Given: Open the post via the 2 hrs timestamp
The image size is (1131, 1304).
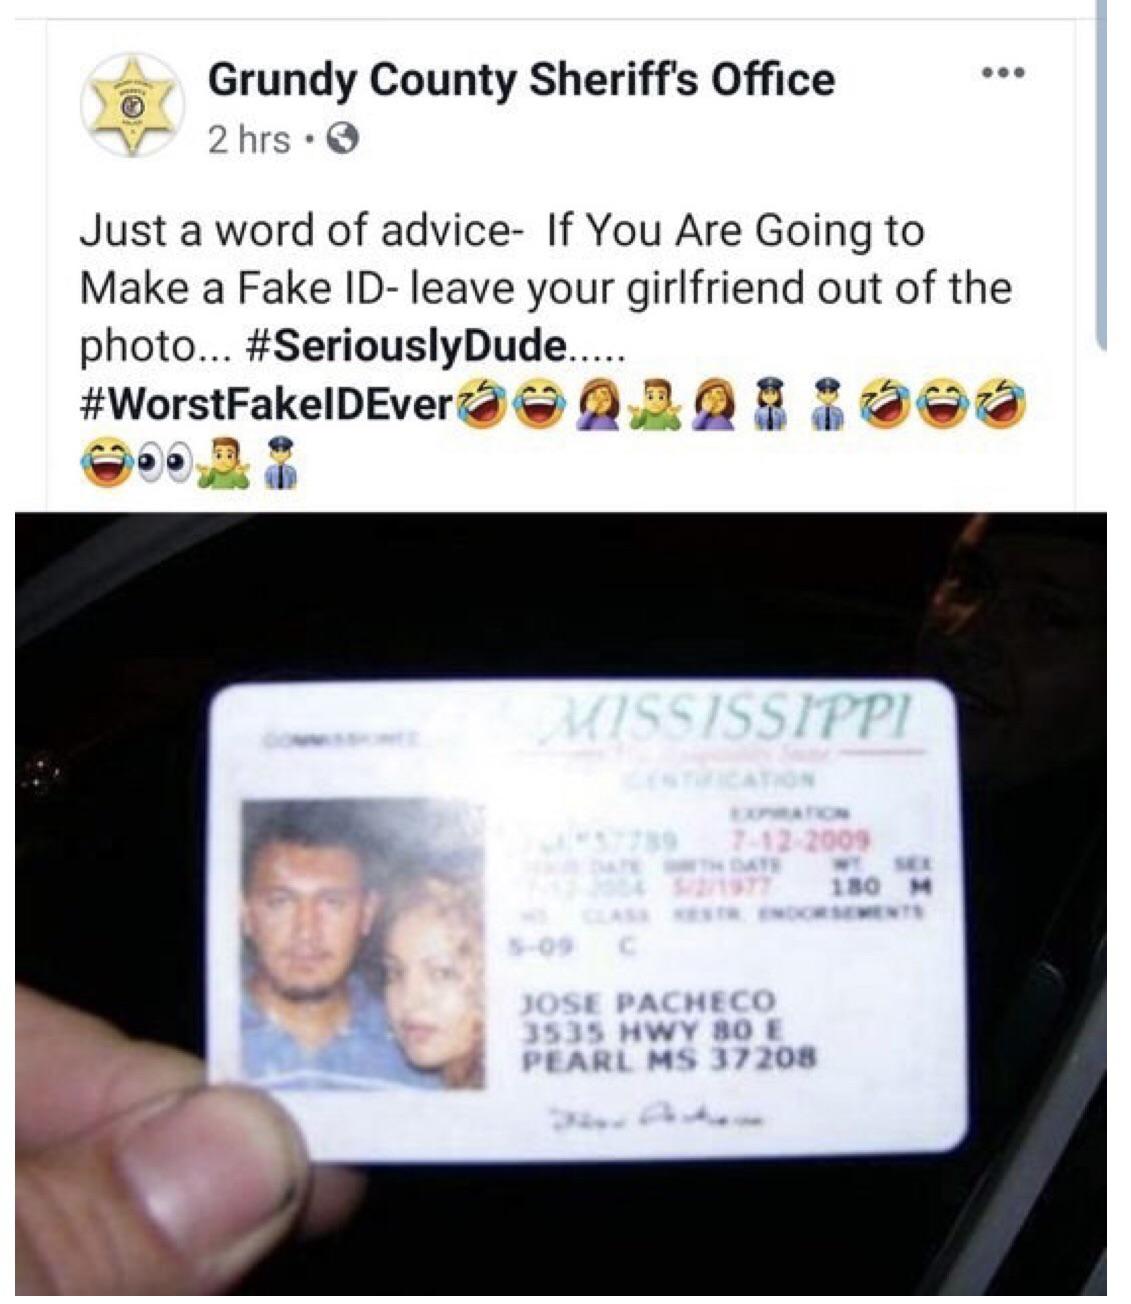Looking at the screenshot, I should [249, 140].
